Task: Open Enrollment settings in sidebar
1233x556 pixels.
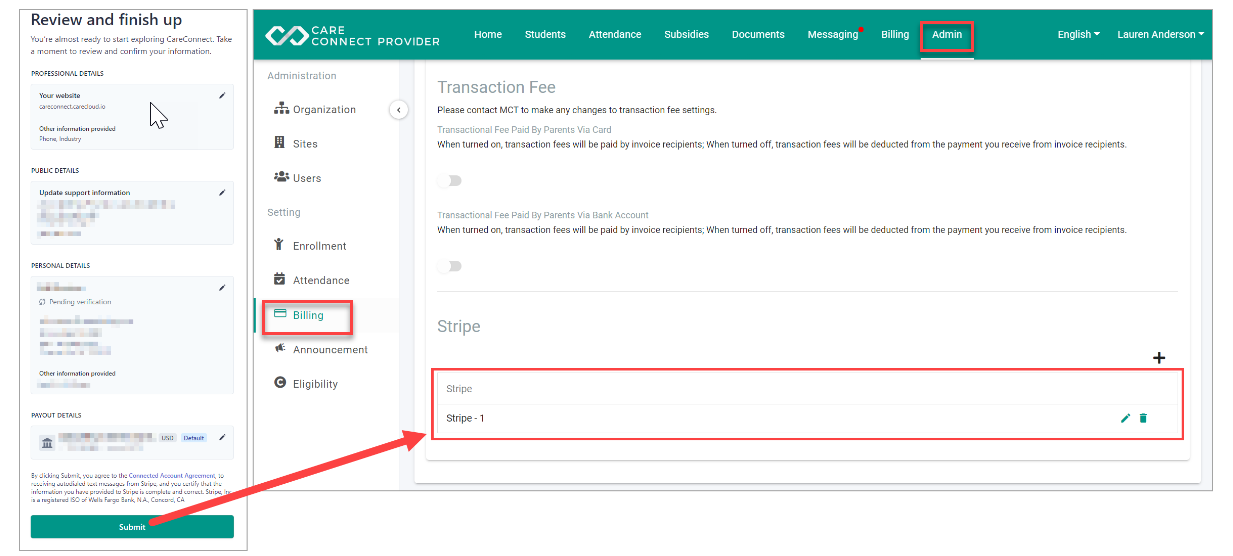Action: click(x=310, y=246)
